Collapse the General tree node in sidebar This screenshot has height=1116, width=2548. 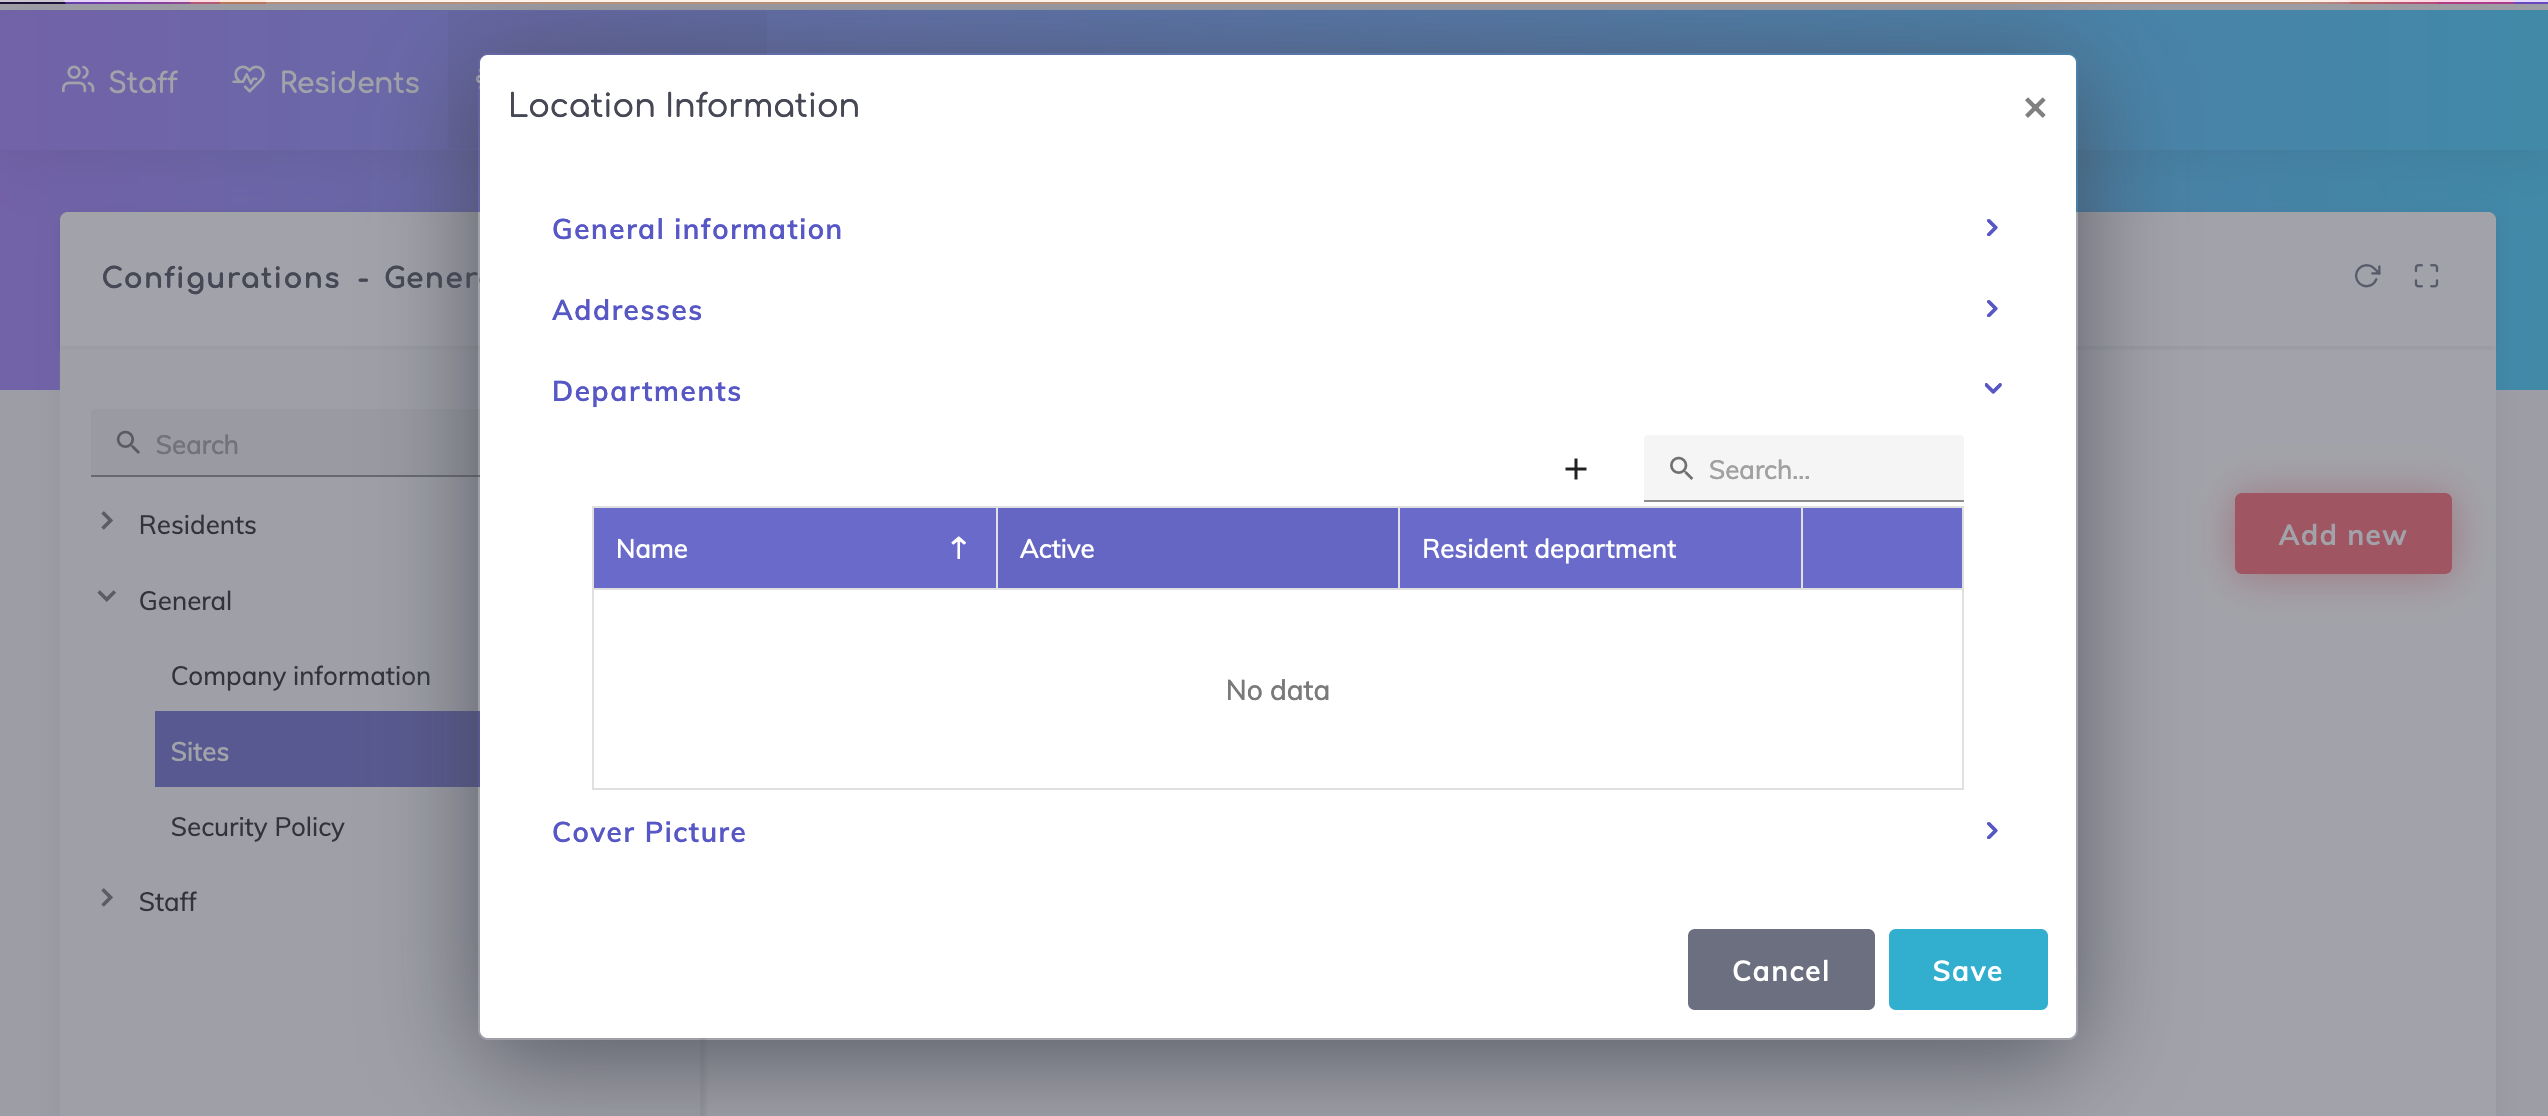click(x=107, y=597)
